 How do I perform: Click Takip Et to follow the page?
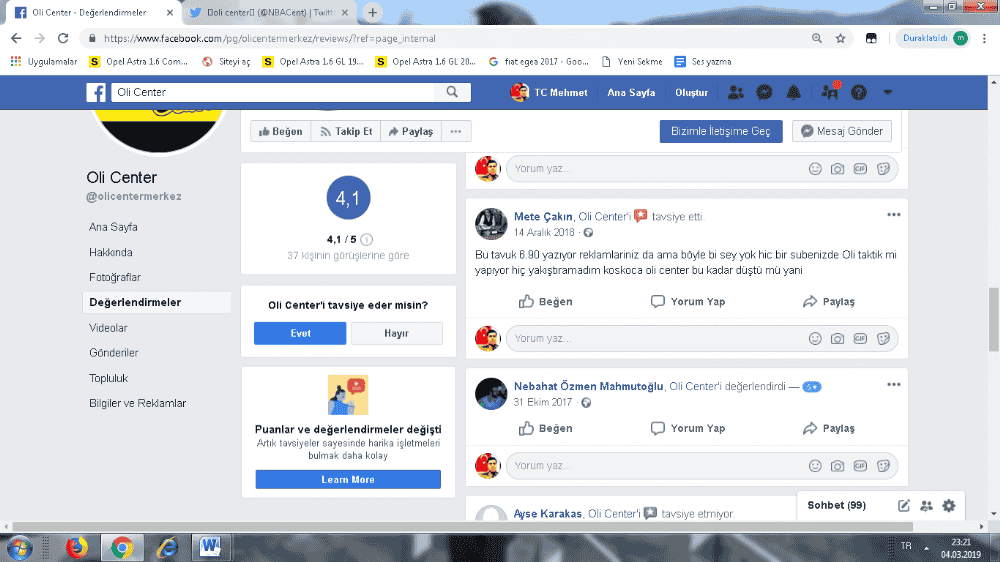pyautogui.click(x=346, y=131)
